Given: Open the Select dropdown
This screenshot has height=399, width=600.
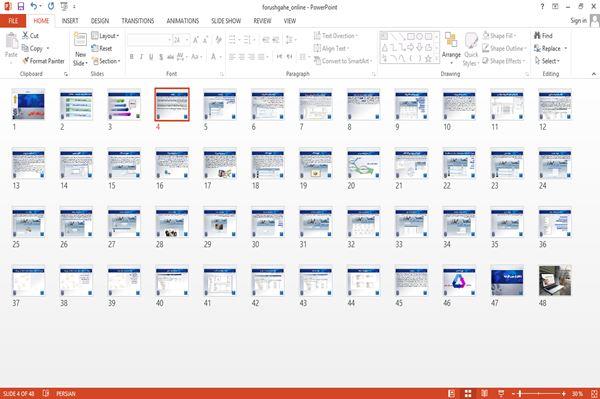Looking at the screenshot, I should tap(548, 61).
